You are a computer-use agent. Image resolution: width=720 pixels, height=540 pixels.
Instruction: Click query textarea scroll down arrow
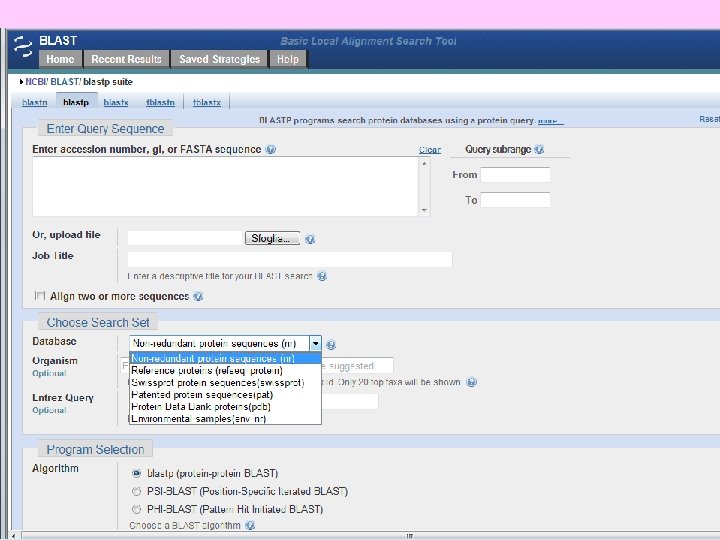pos(424,210)
